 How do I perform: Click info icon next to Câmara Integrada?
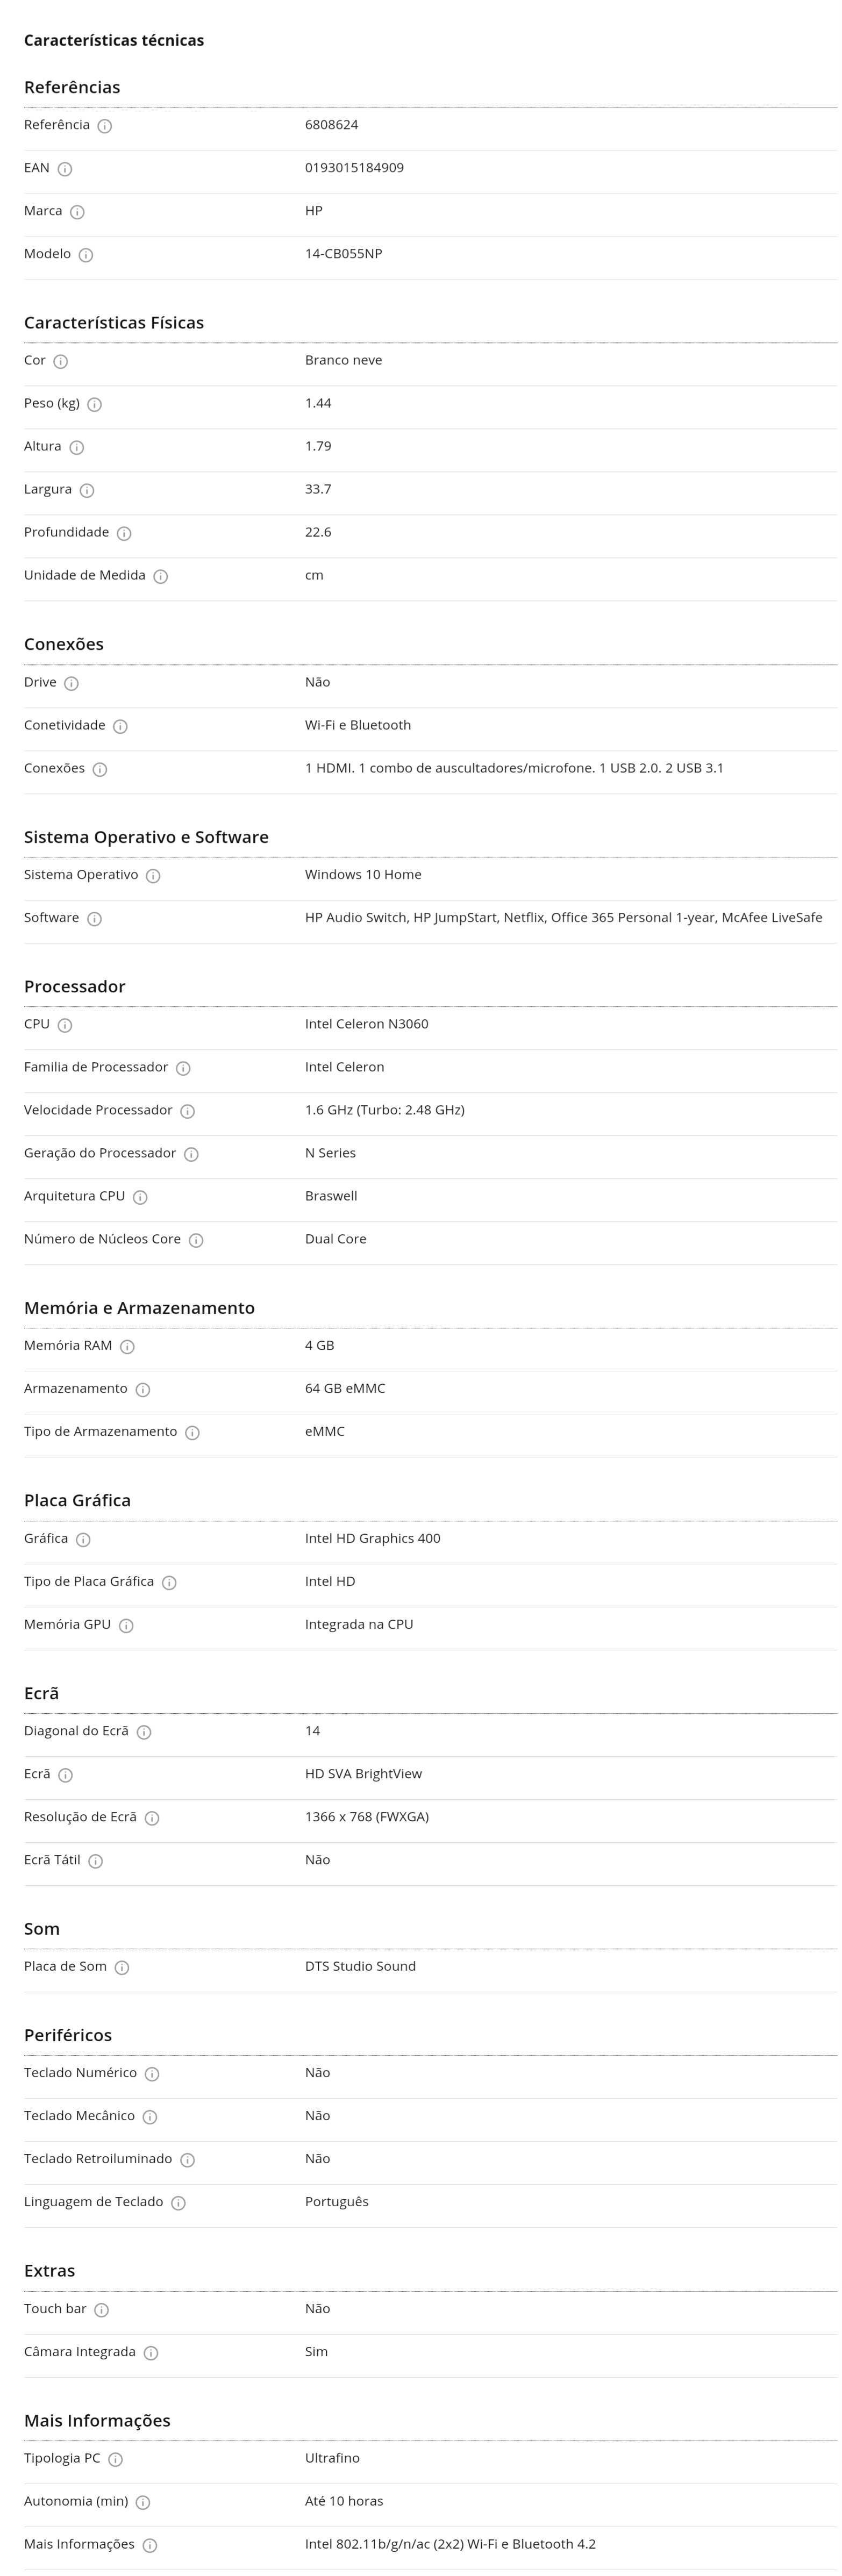pos(151,2353)
